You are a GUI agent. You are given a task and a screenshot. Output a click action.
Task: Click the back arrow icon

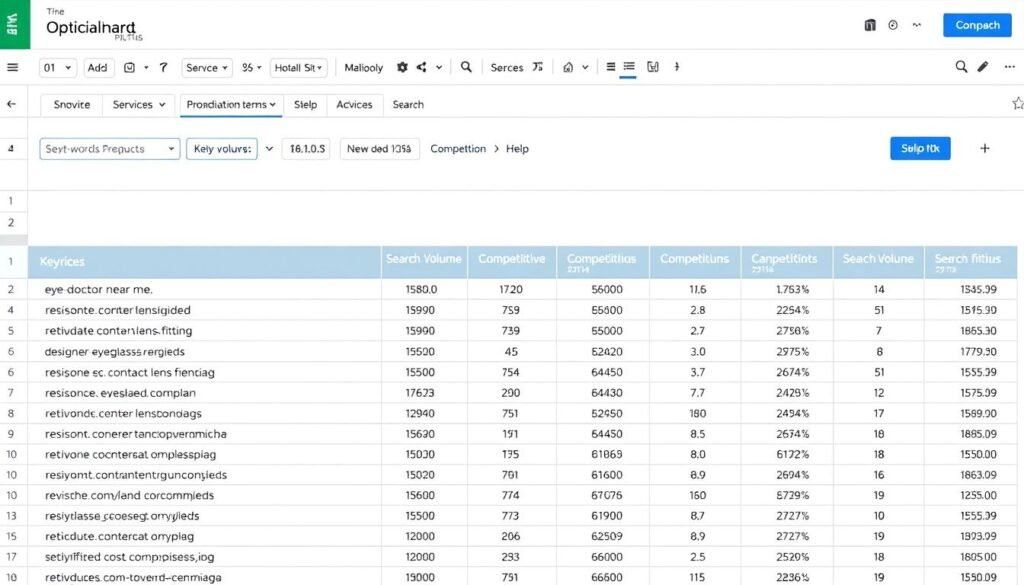[12, 104]
